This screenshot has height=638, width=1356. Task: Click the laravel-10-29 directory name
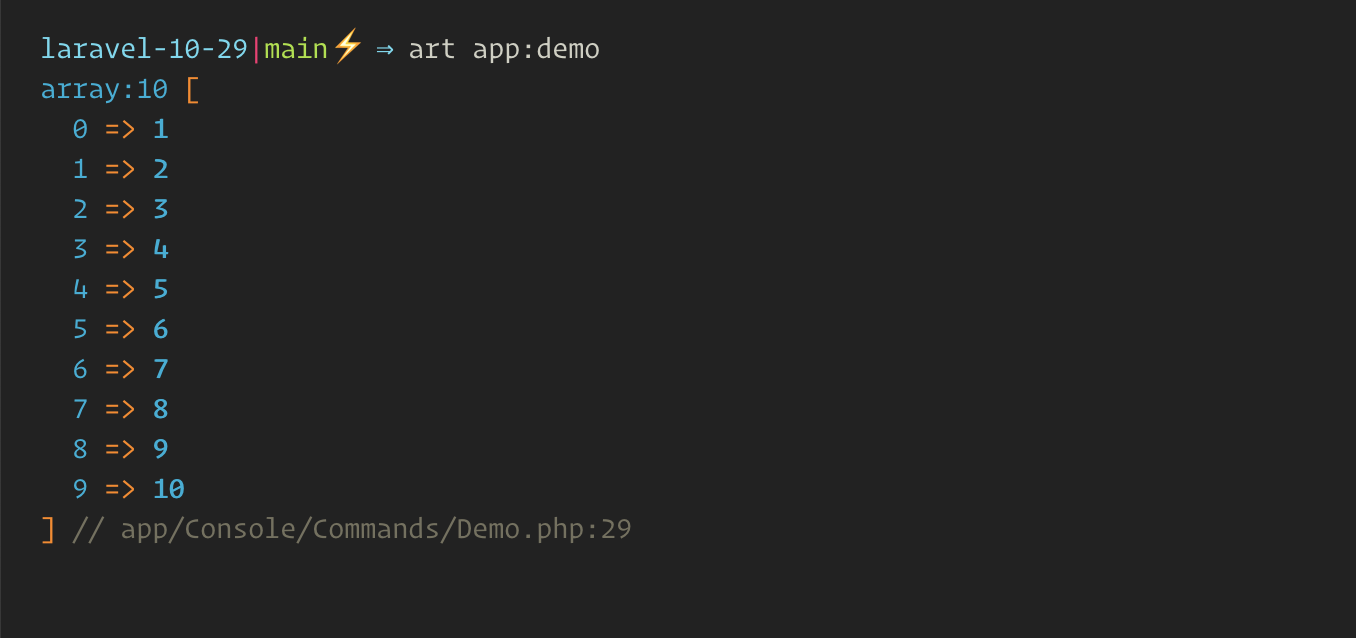click(144, 48)
